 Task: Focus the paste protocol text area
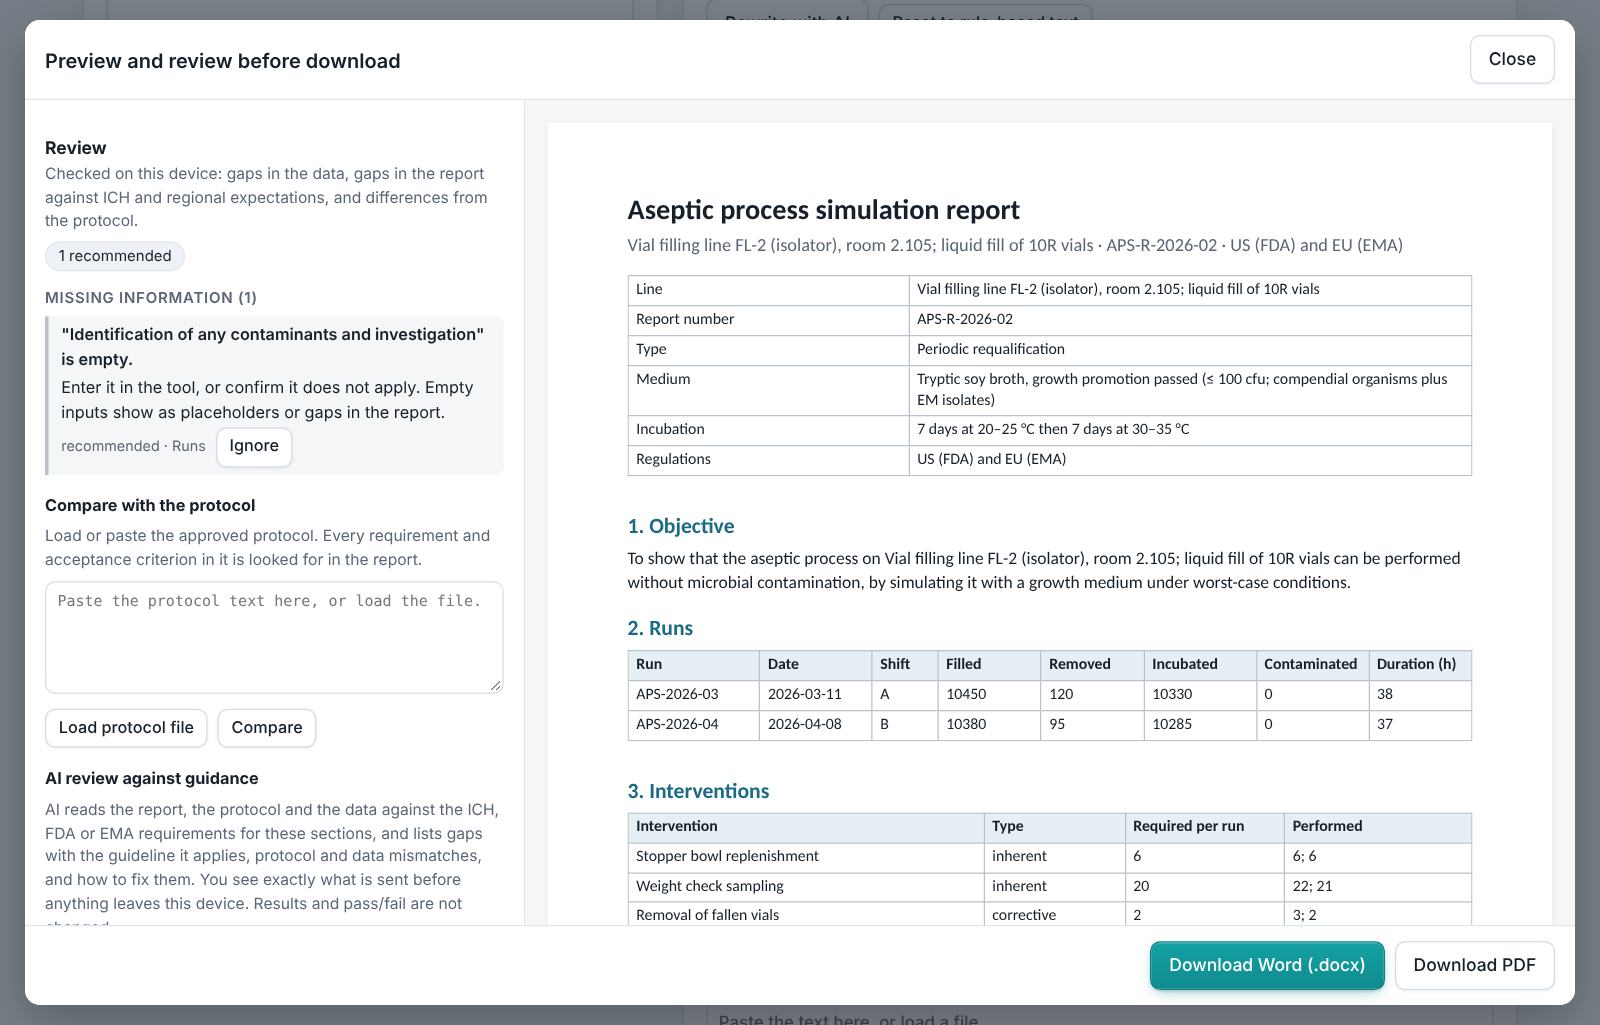pyautogui.click(x=274, y=637)
